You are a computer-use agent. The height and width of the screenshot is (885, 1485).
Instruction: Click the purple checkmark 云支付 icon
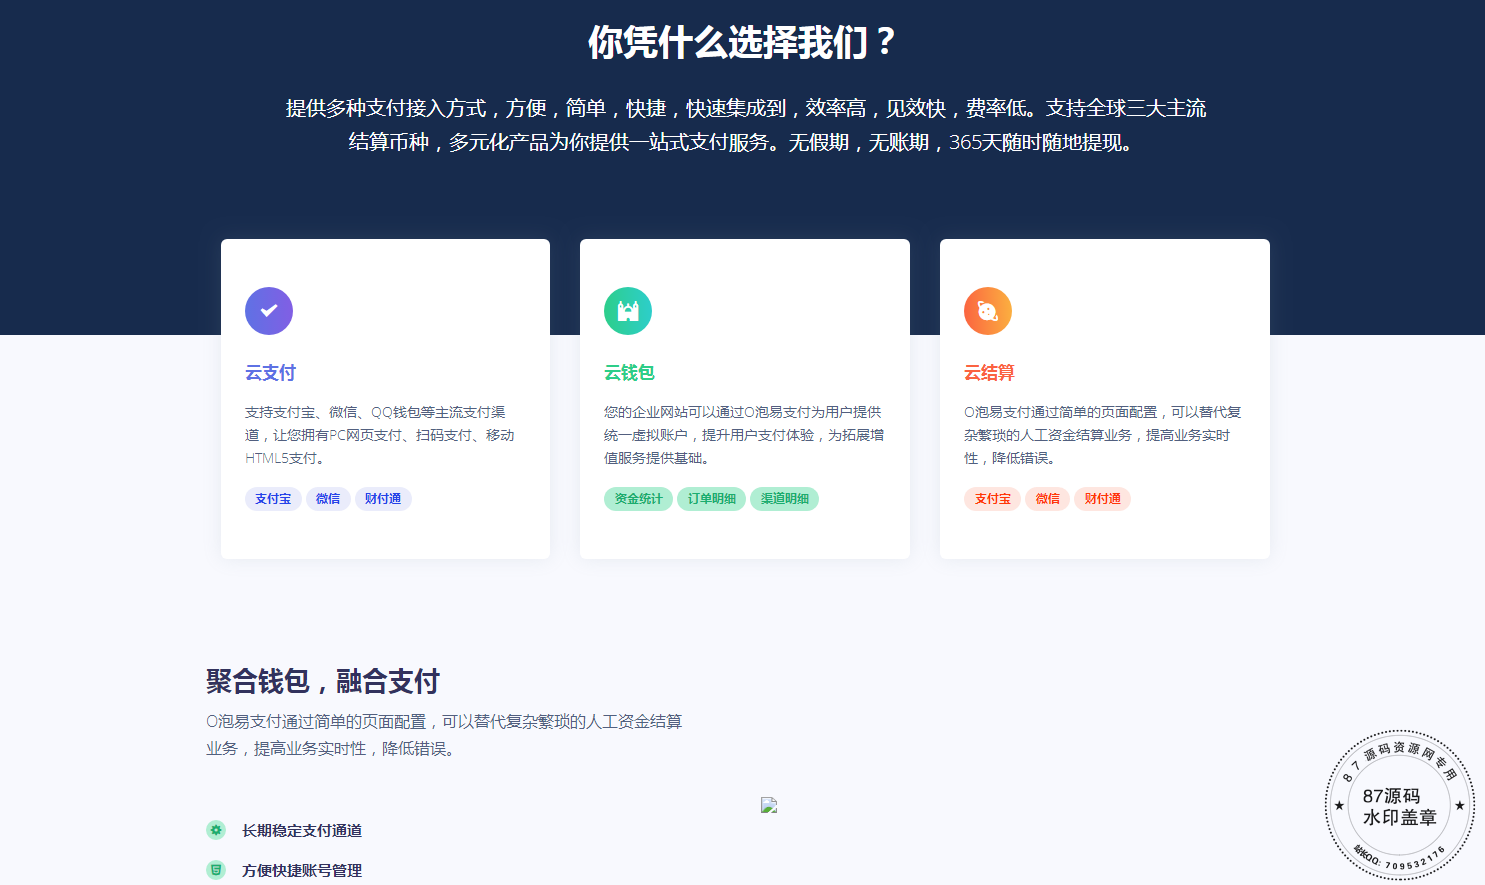(x=269, y=311)
